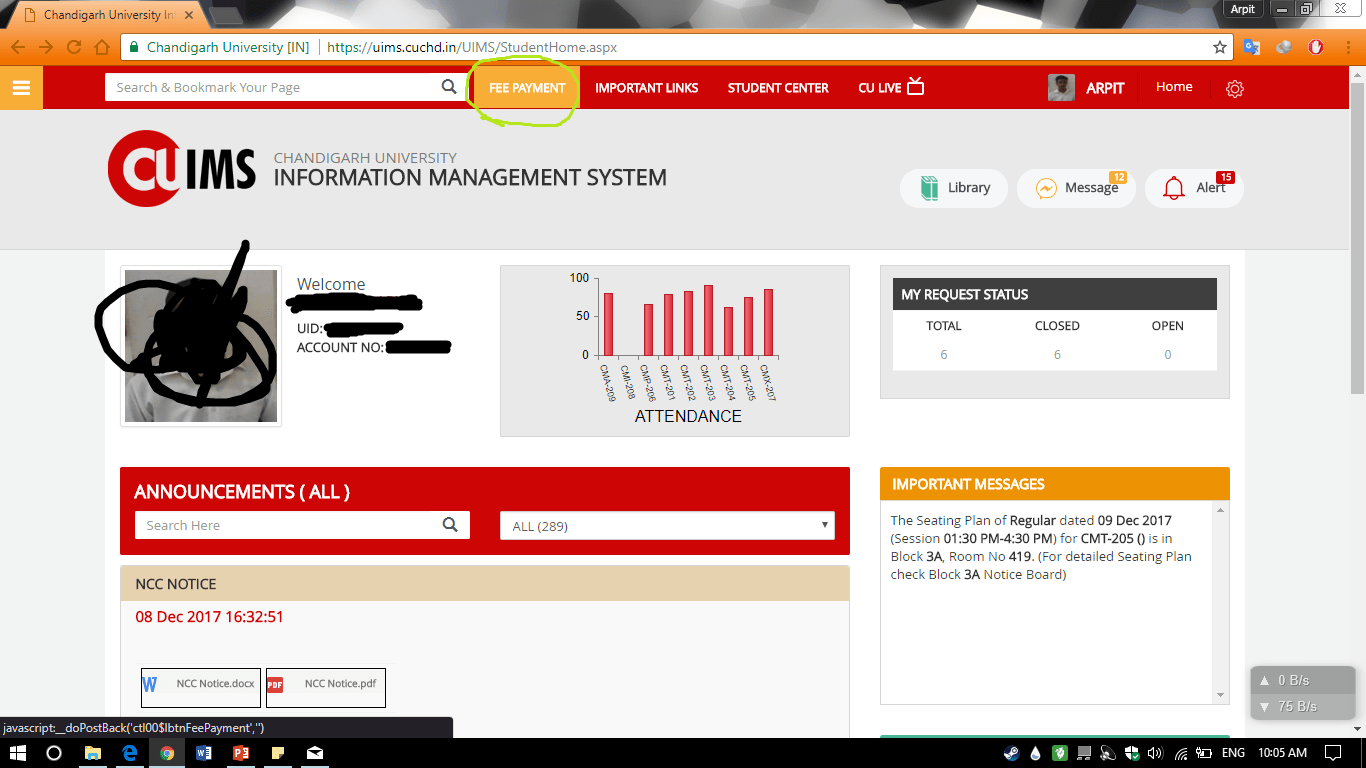The height and width of the screenshot is (768, 1366).
Task: Click the Wi-Fi network icon in the tray
Action: point(1181,753)
